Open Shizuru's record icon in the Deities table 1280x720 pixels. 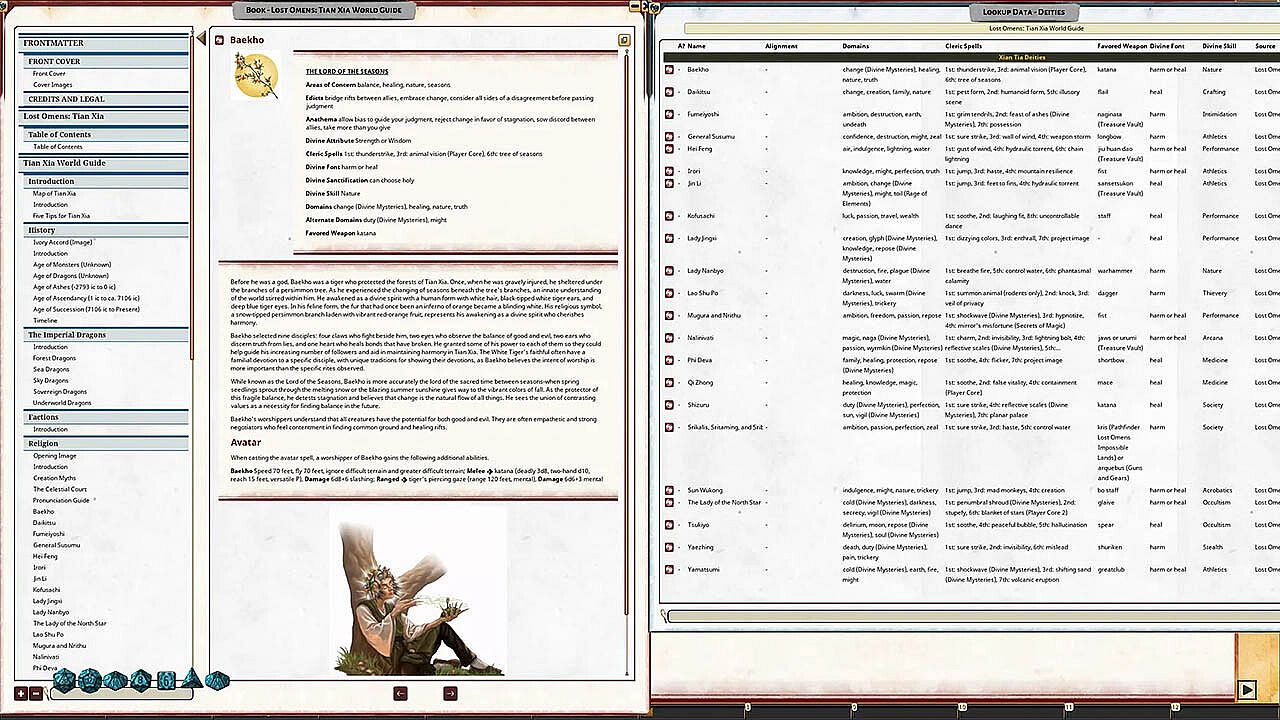(x=669, y=405)
